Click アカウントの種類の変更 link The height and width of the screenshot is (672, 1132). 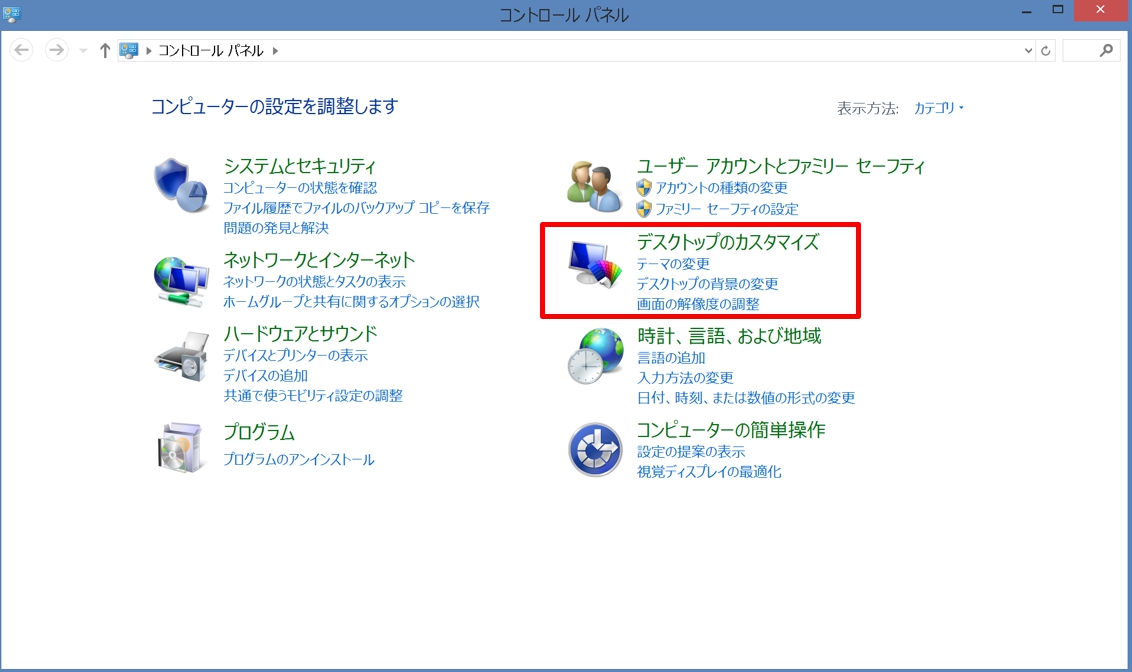point(721,188)
